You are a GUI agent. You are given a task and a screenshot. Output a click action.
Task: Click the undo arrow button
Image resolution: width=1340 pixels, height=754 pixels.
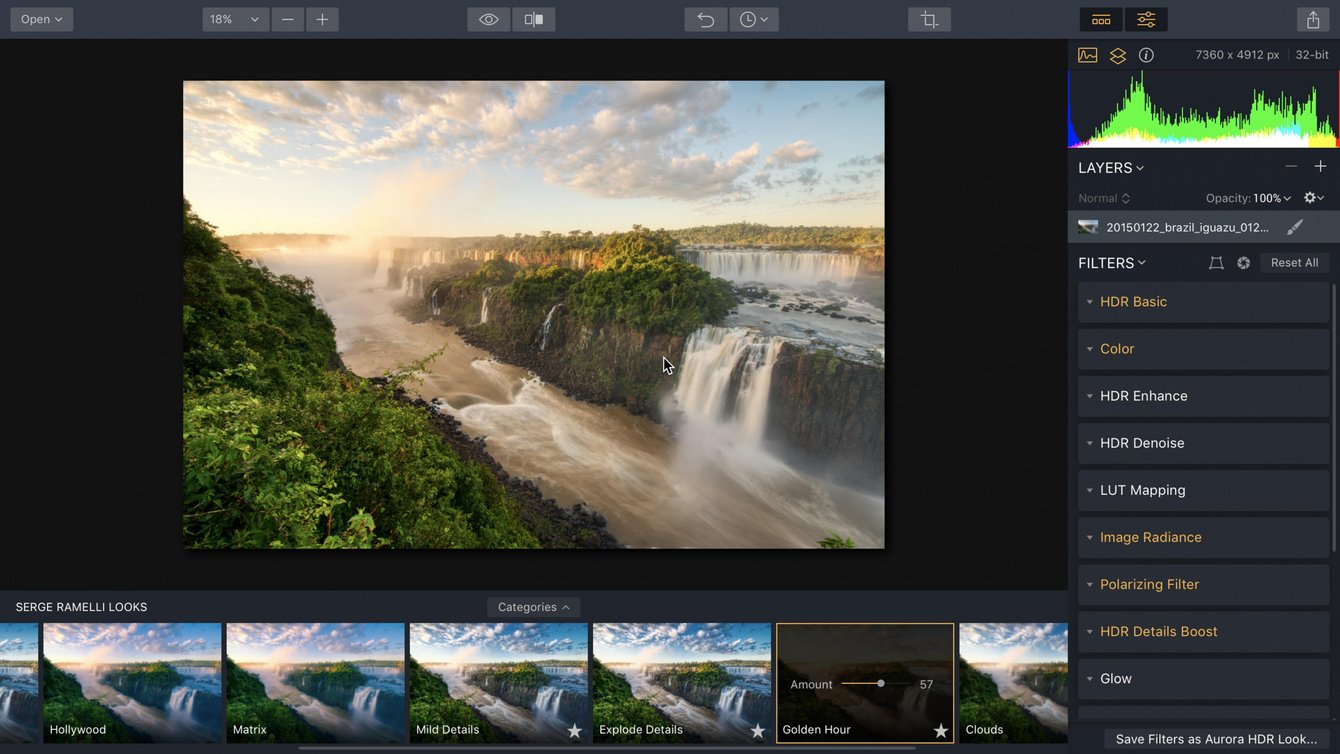pyautogui.click(x=706, y=19)
